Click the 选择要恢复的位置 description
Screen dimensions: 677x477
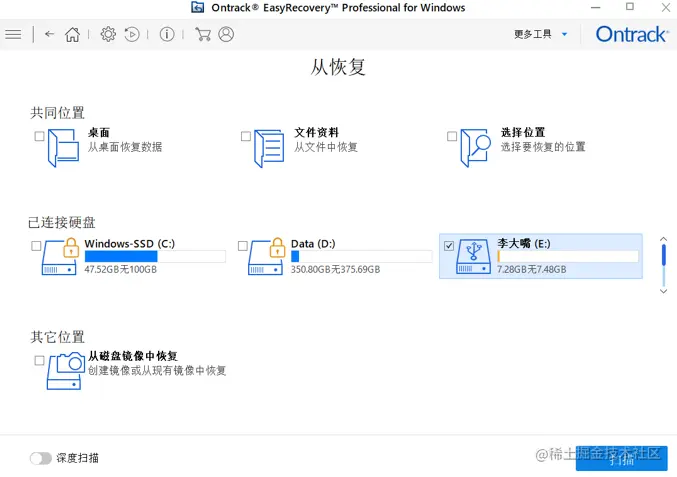point(543,147)
